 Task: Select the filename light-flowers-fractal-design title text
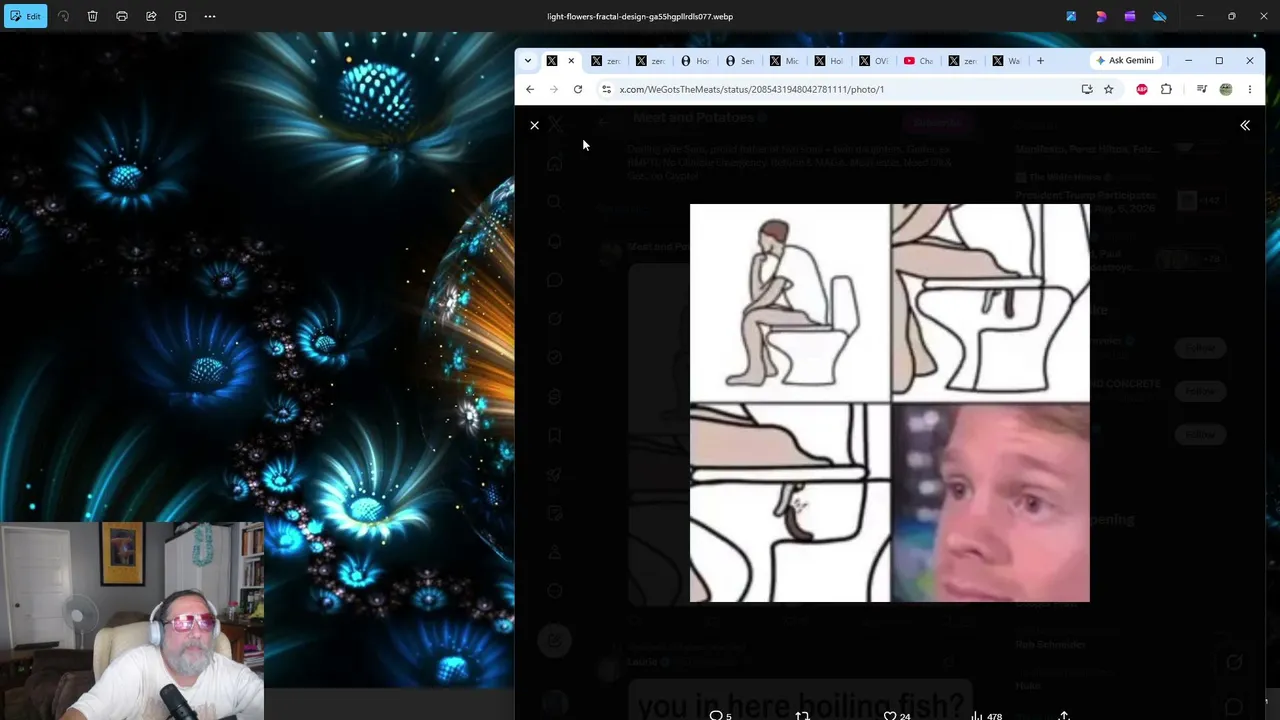[640, 16]
